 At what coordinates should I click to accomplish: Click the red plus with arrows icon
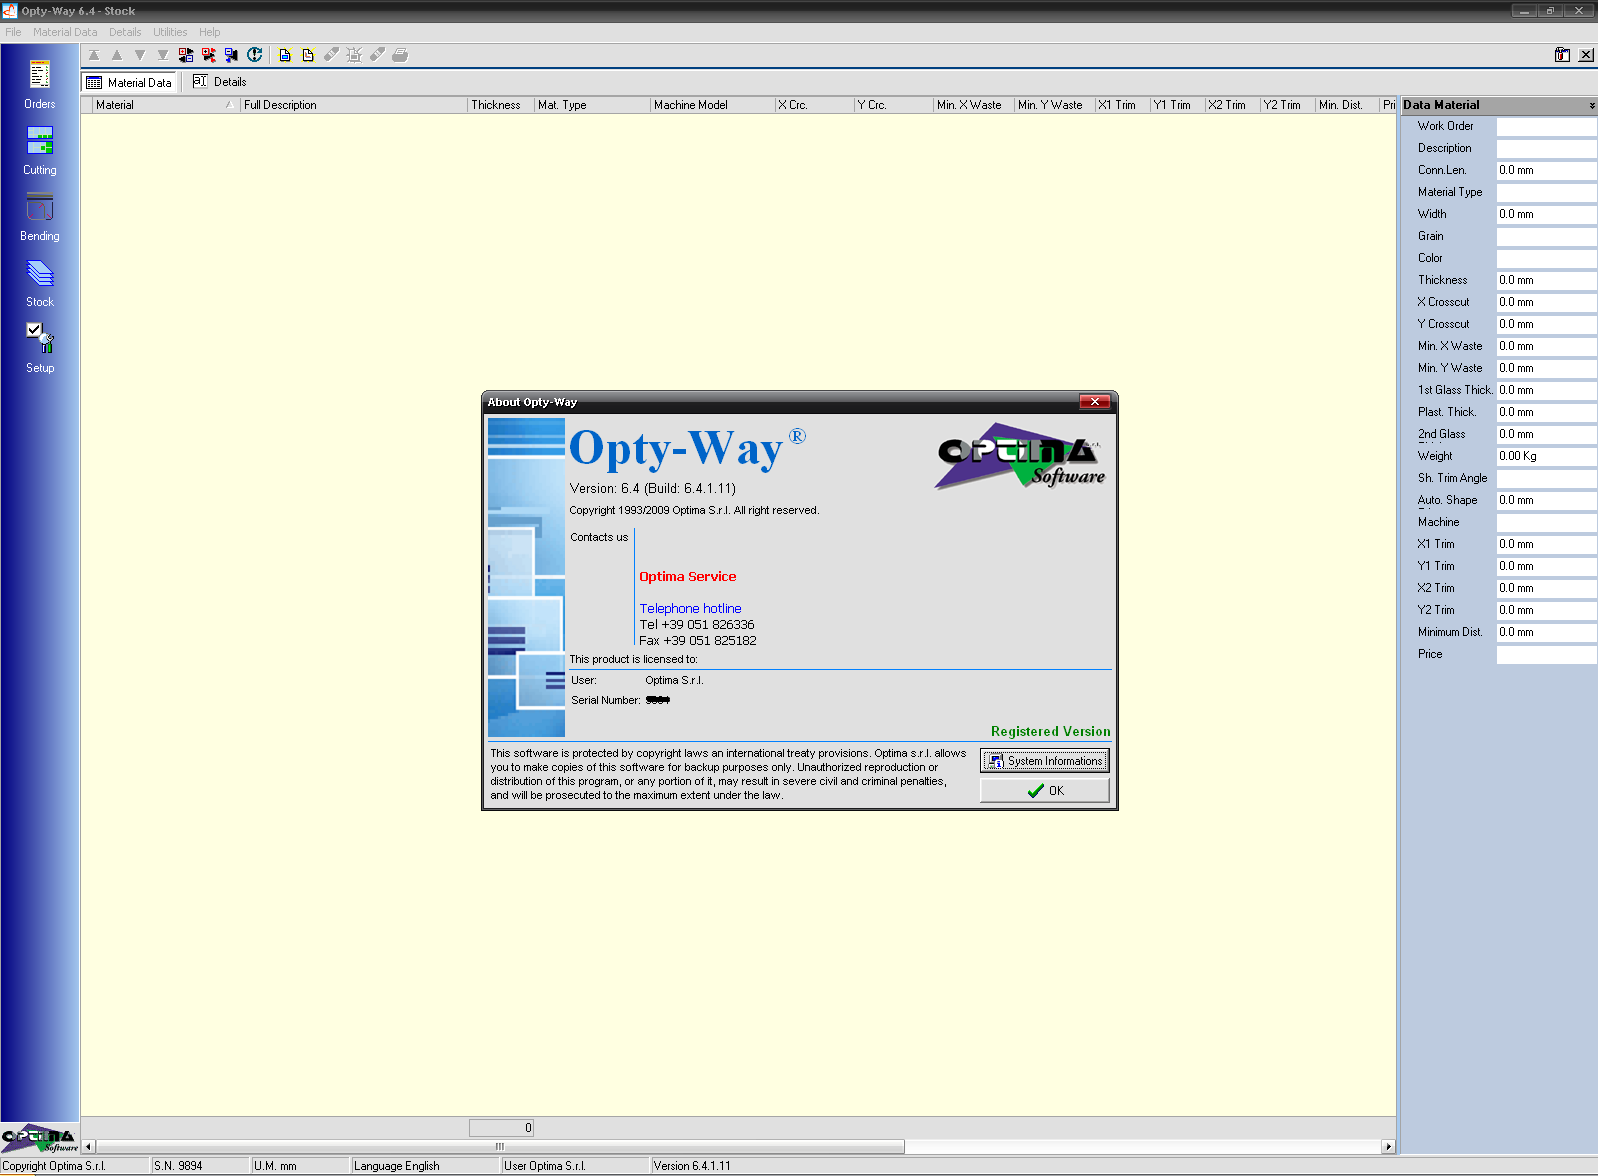click(209, 55)
